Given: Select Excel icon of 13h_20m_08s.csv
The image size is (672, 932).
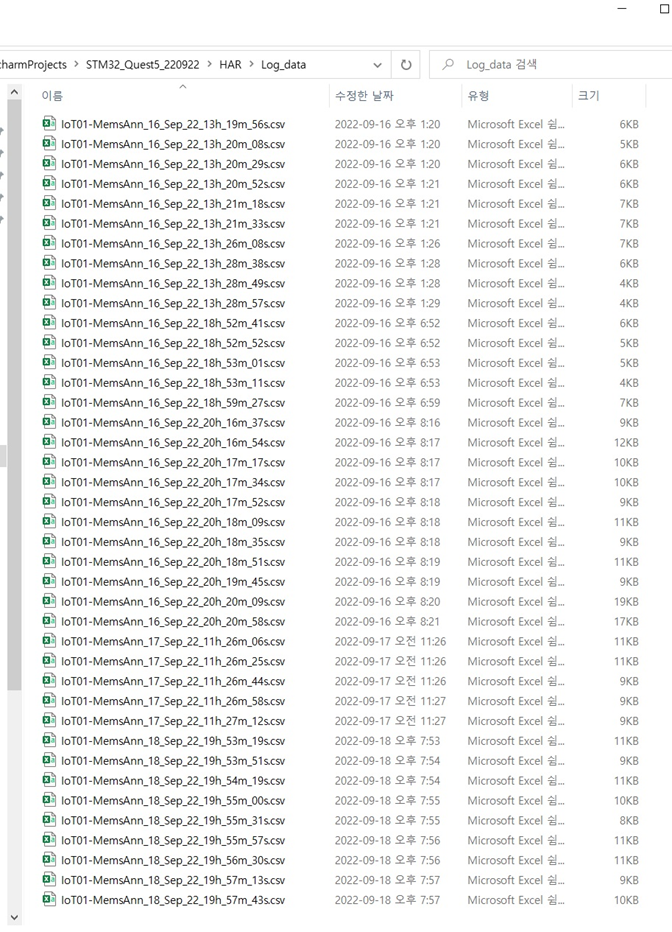Looking at the screenshot, I should click(49, 143).
